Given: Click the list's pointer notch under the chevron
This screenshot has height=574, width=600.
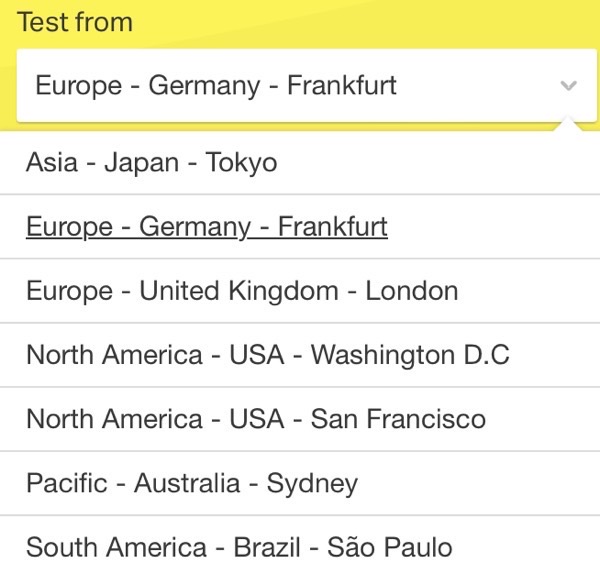Looking at the screenshot, I should click(568, 125).
